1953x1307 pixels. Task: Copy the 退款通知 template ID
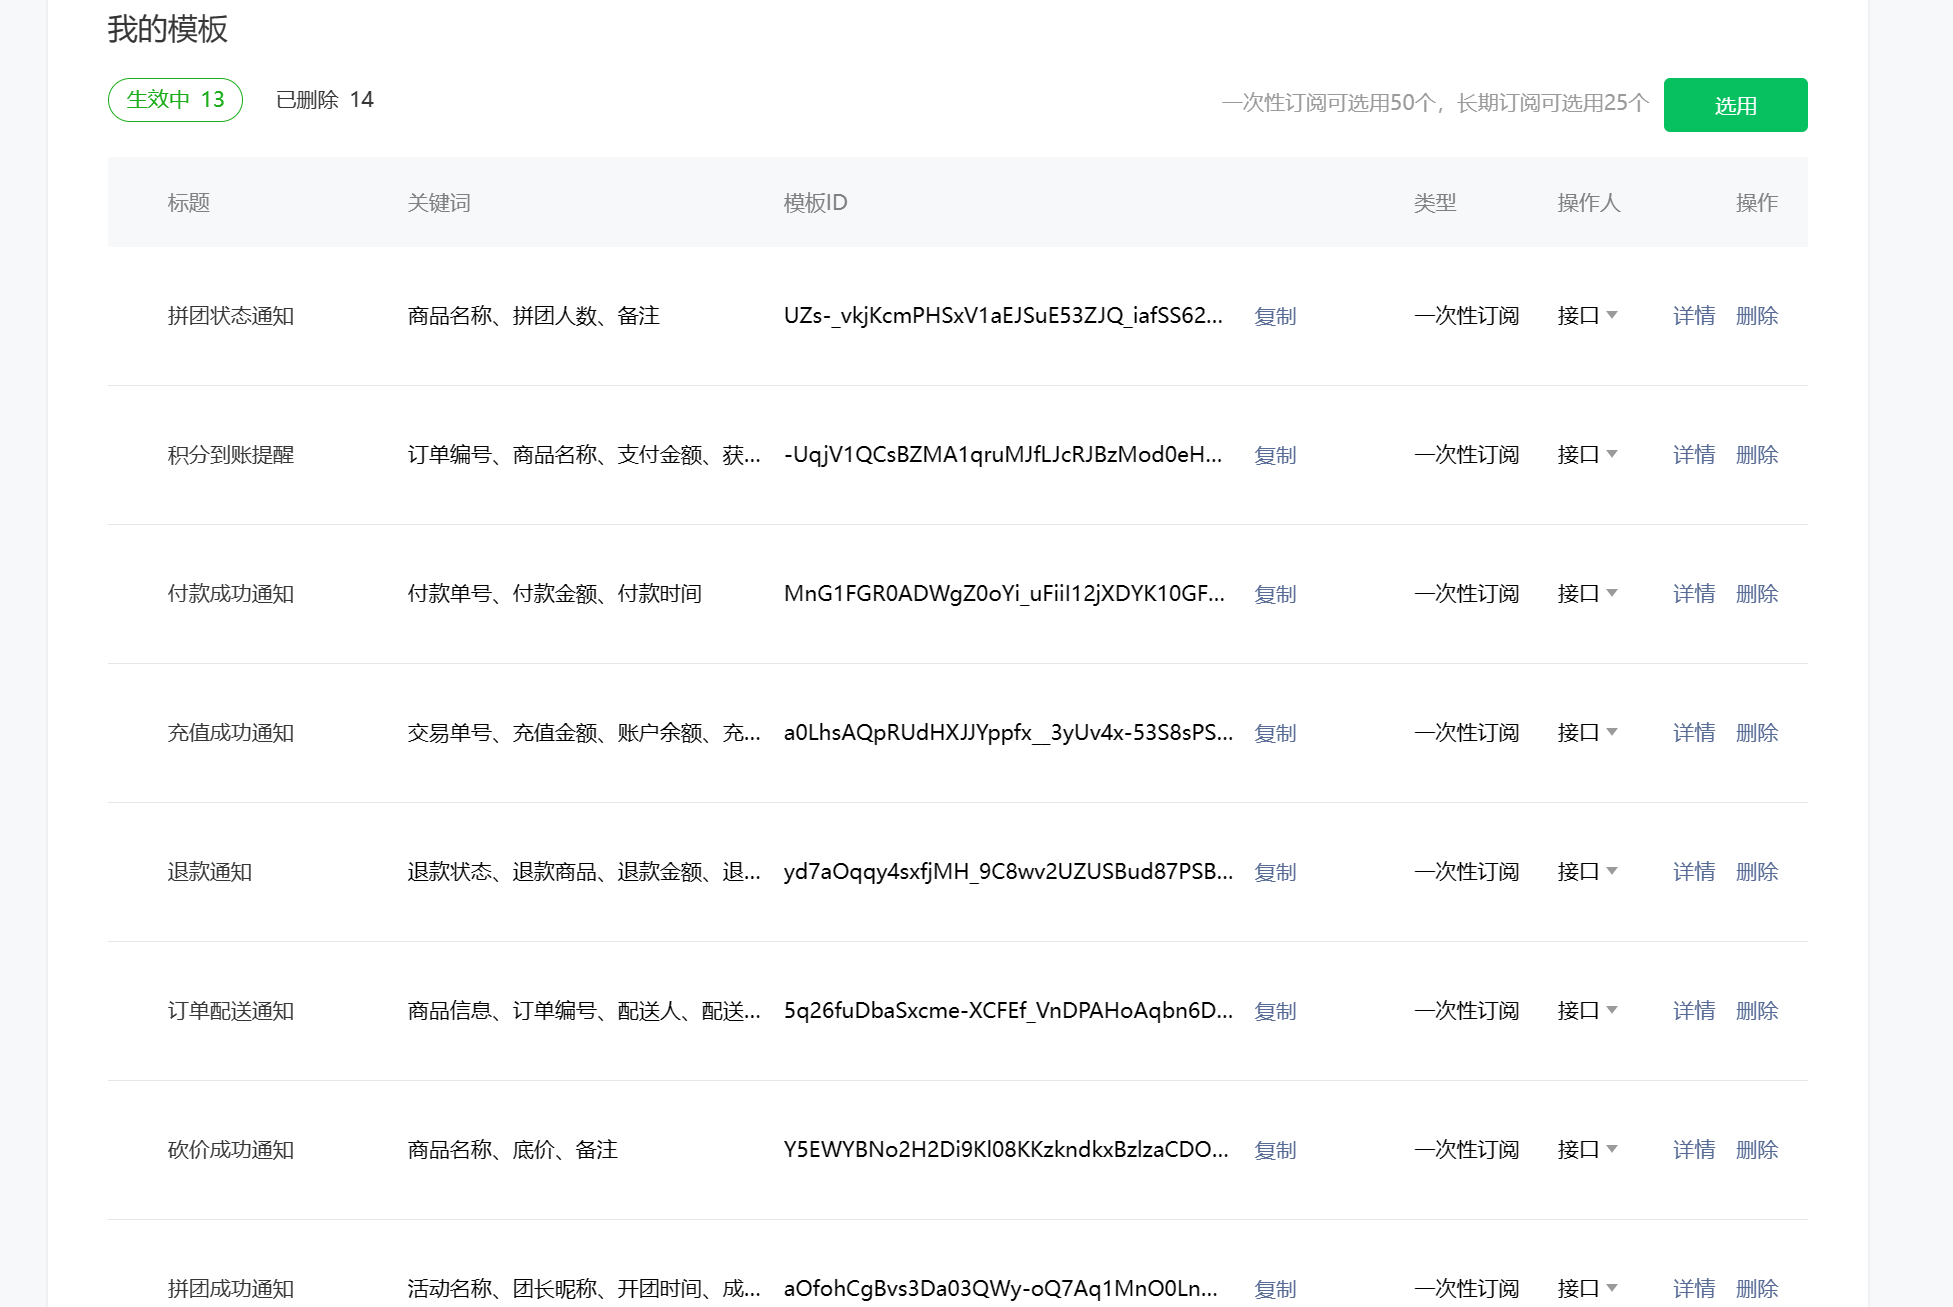pos(1275,872)
